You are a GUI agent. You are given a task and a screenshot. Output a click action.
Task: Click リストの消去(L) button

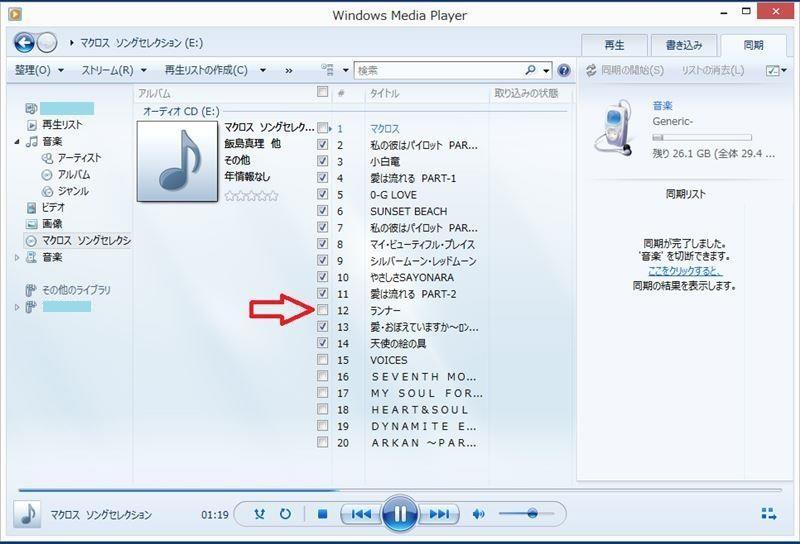(713, 70)
